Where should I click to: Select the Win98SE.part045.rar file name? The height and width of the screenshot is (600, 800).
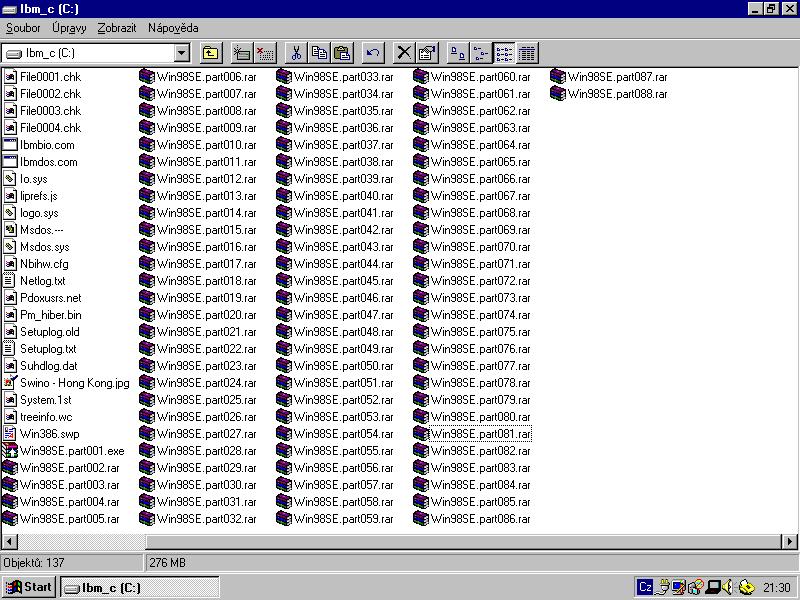343,281
